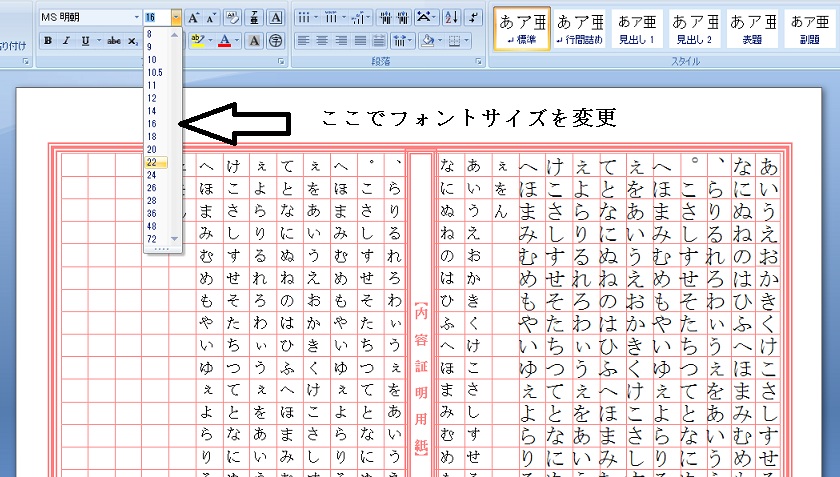Click the red font color button

223,40
